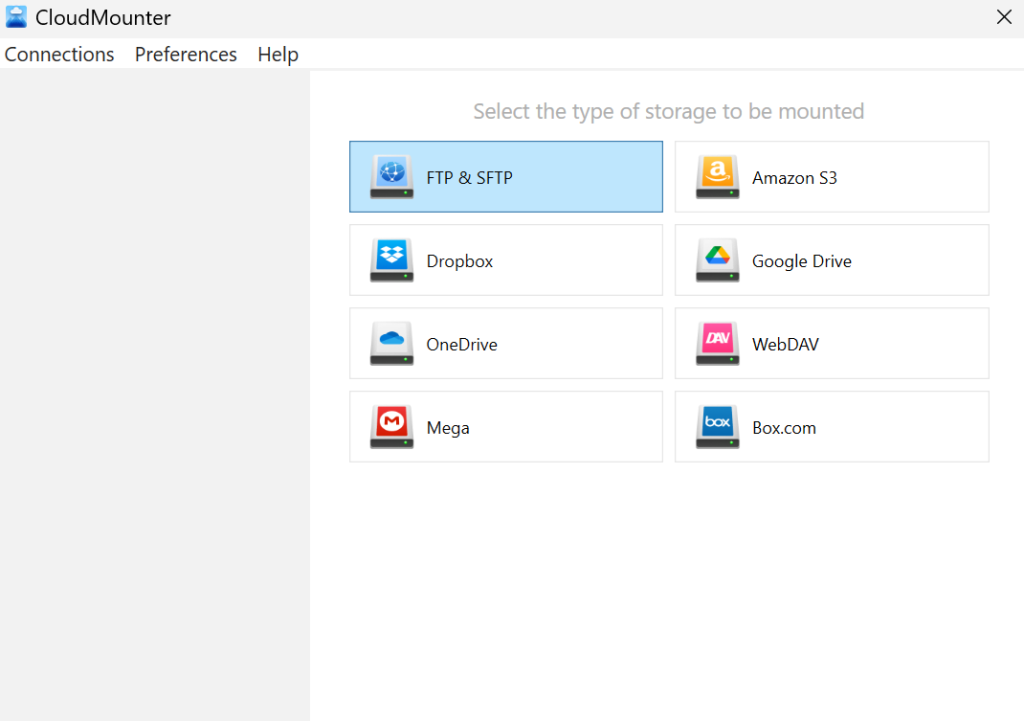The height and width of the screenshot is (721, 1024).
Task: Click the Box.com drive icon
Action: pyautogui.click(x=717, y=427)
